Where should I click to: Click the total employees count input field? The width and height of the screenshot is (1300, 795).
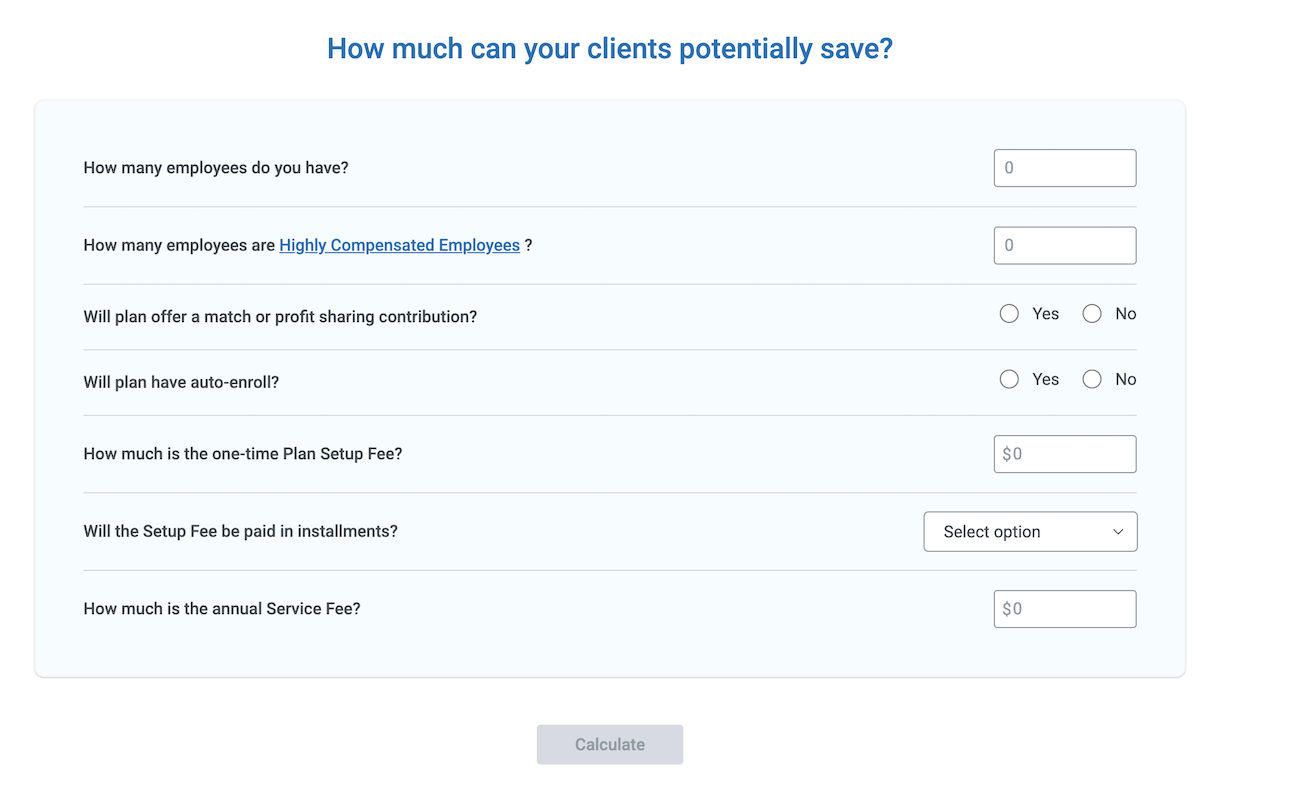1064,168
